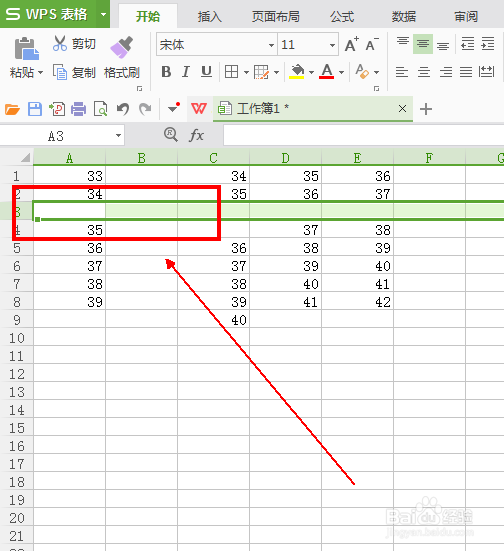This screenshot has width=504, height=551.
Task: Open the 数据 tab
Action: click(404, 16)
